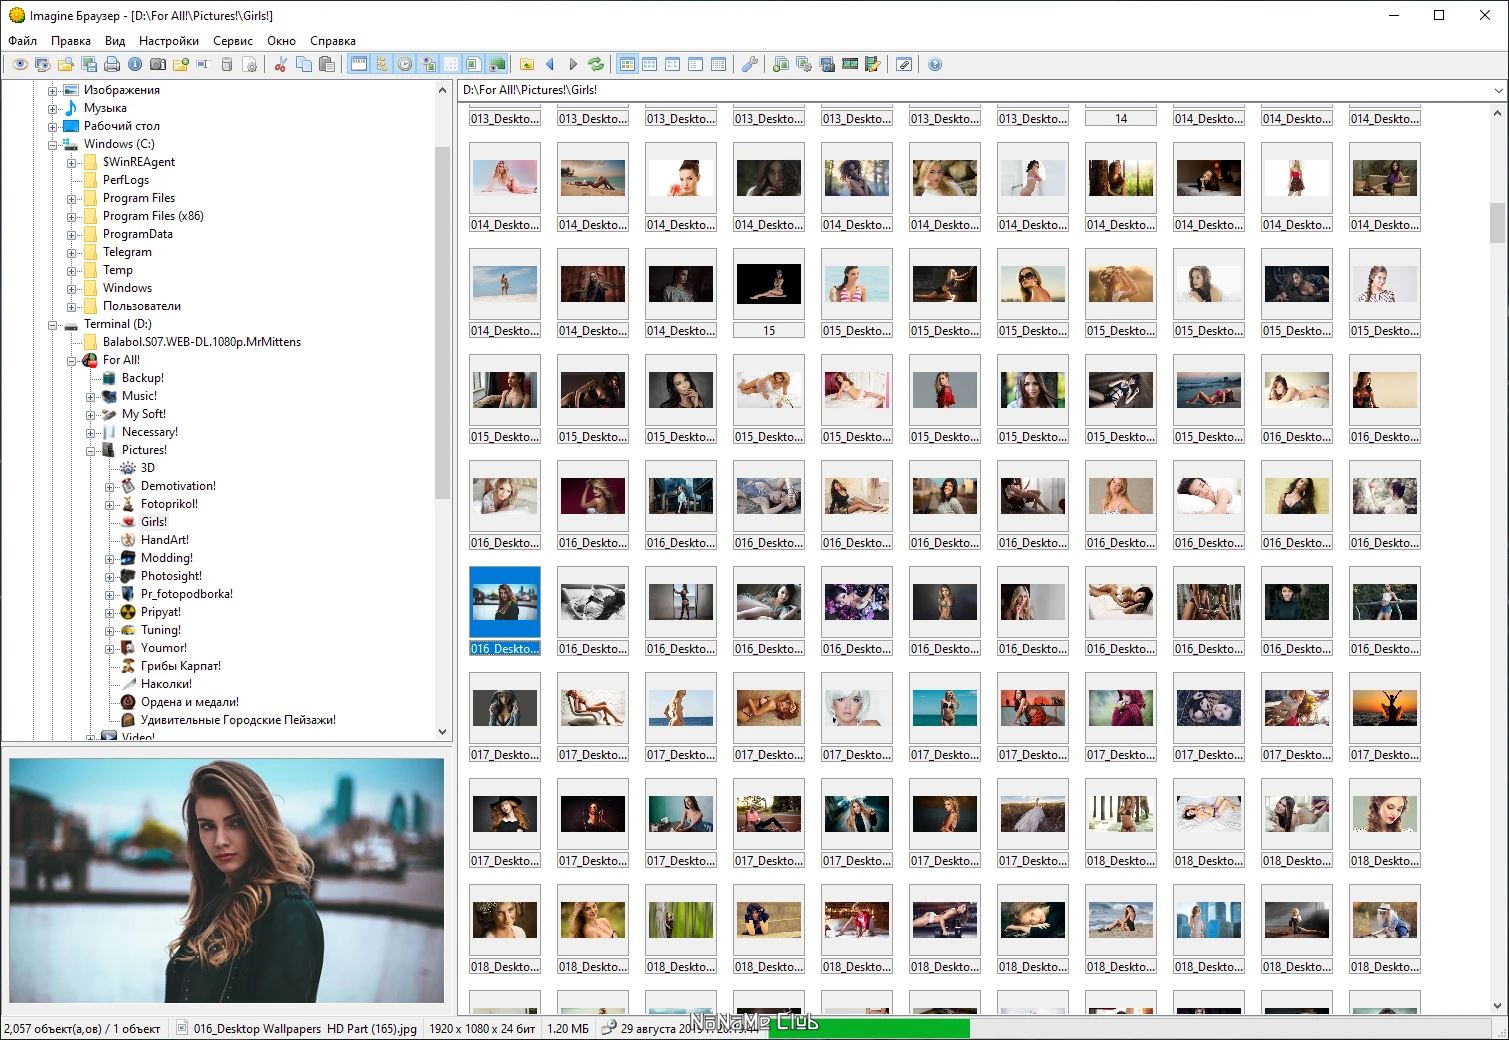This screenshot has width=1509, height=1040.
Task: Copy the selected files icon
Action: click(x=304, y=64)
